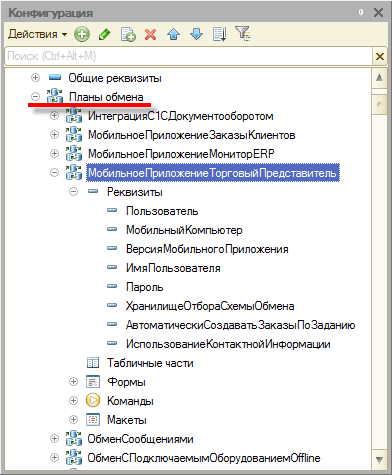The image size is (392, 475).
Task: Click the Copy object toolbar icon
Action: click(128, 34)
